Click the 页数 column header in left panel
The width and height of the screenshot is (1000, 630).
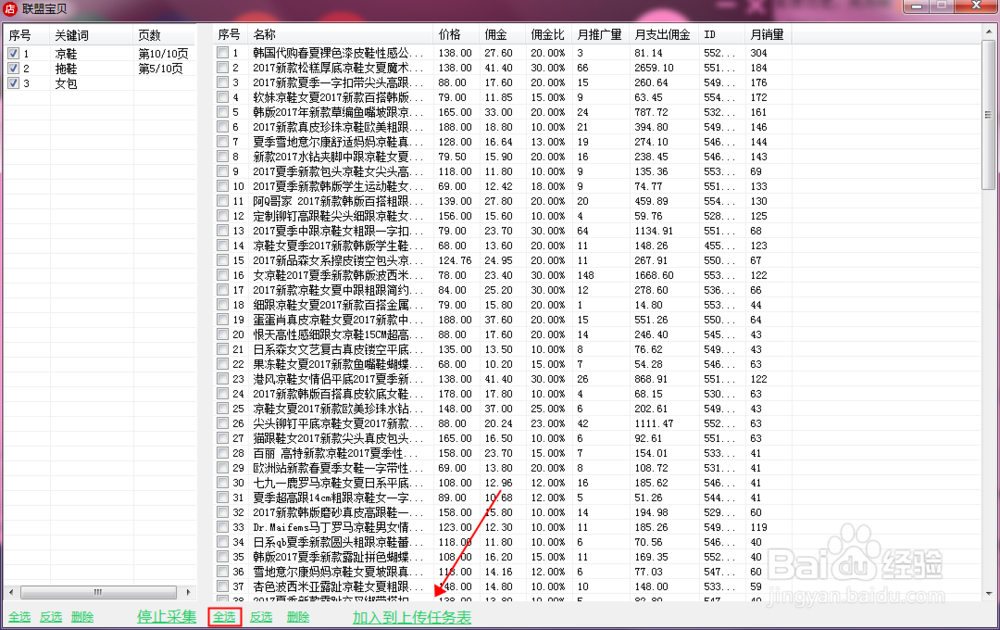point(165,36)
